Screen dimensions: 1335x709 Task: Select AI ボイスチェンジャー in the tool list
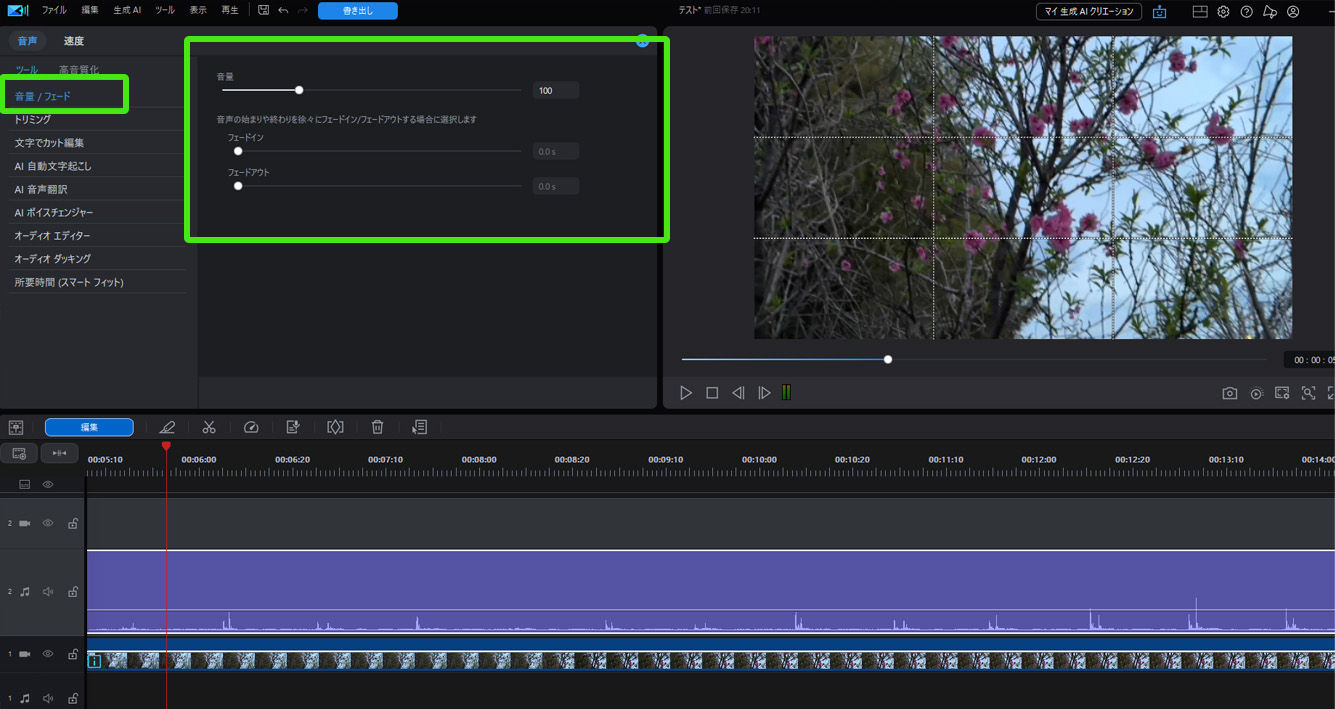[x=53, y=213]
